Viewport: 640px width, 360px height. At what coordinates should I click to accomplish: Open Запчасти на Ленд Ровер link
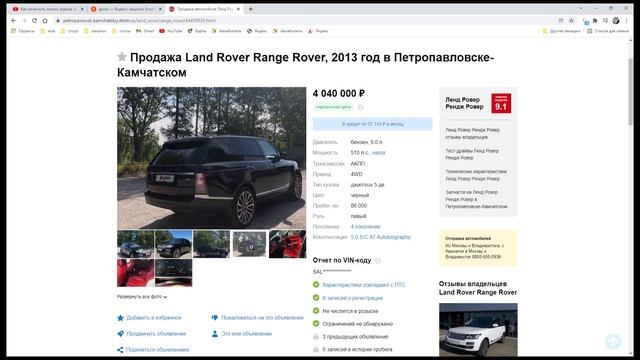pyautogui.click(x=476, y=199)
